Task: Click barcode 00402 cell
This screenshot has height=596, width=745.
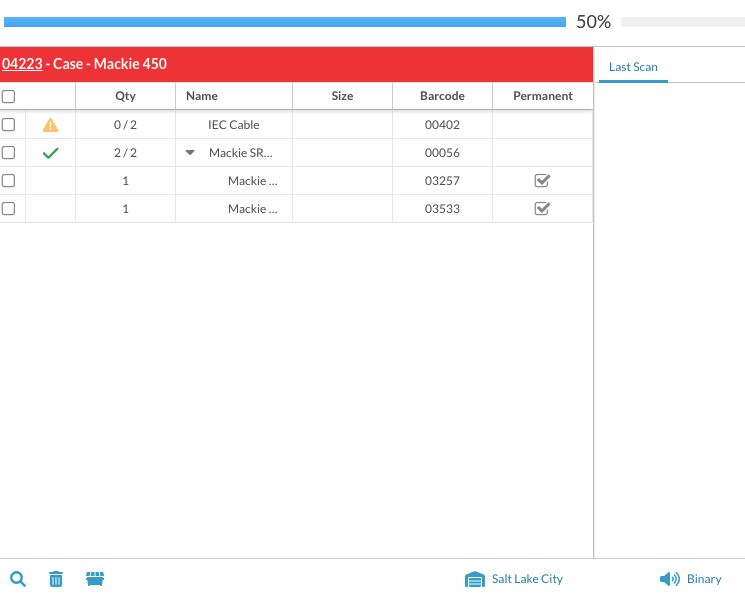Action: coord(442,125)
